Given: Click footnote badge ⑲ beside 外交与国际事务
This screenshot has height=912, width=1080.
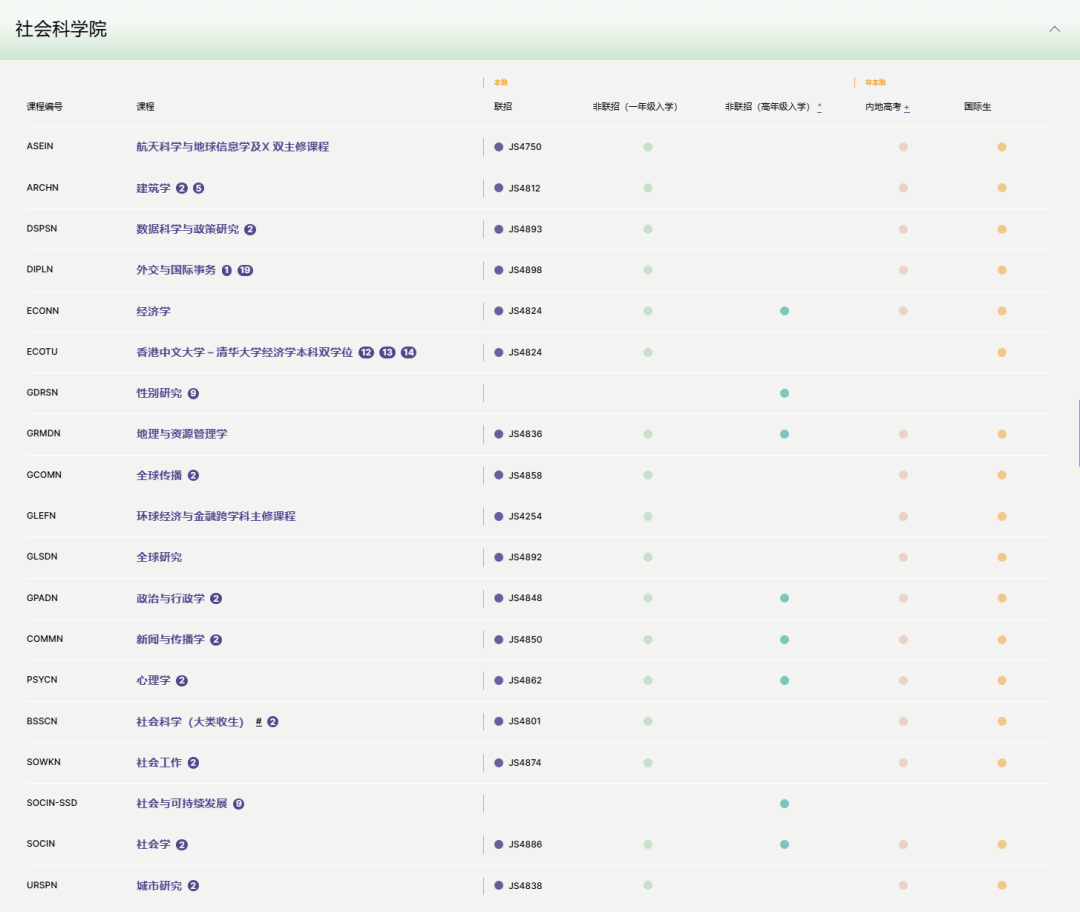Looking at the screenshot, I should coord(245,269).
